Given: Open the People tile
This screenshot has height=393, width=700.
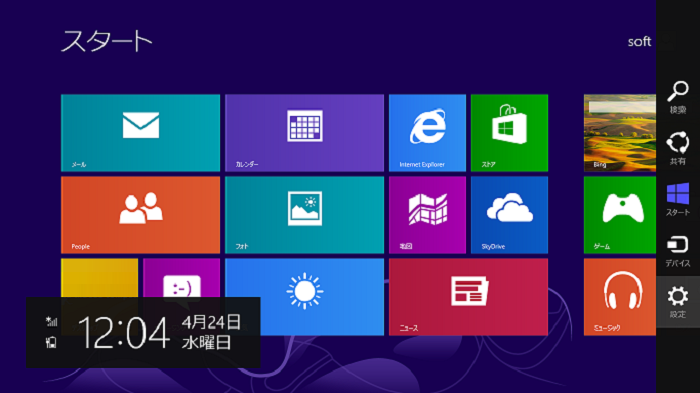Looking at the screenshot, I should tap(140, 215).
